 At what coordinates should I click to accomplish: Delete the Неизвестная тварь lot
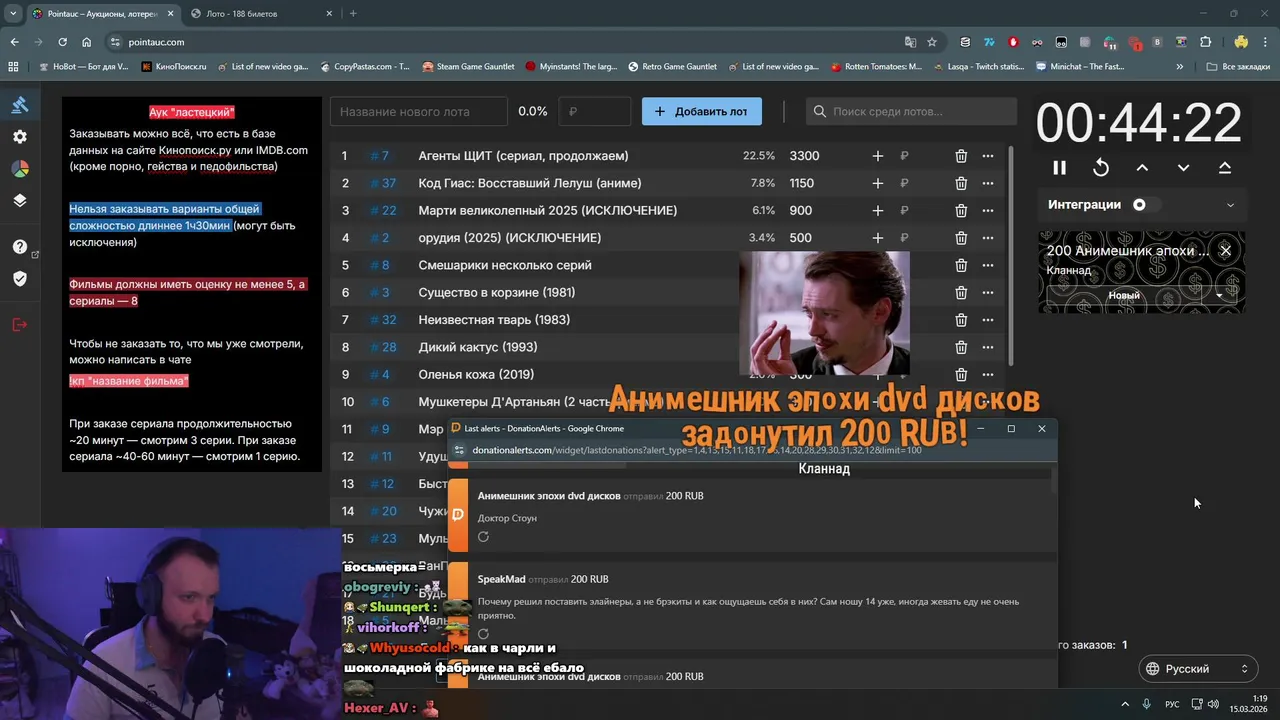tap(961, 320)
